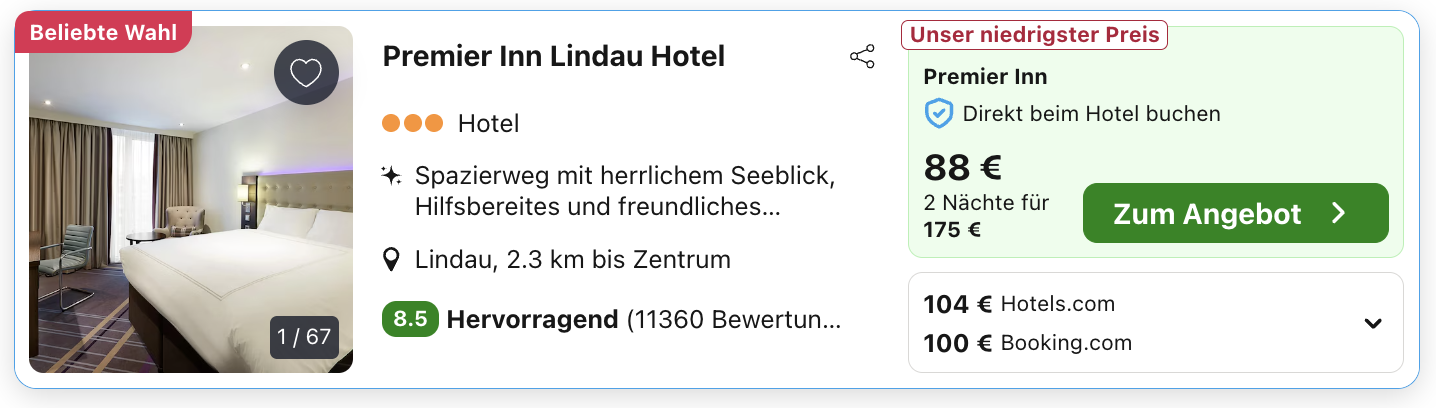Click the blue shield verification icon

point(938,114)
